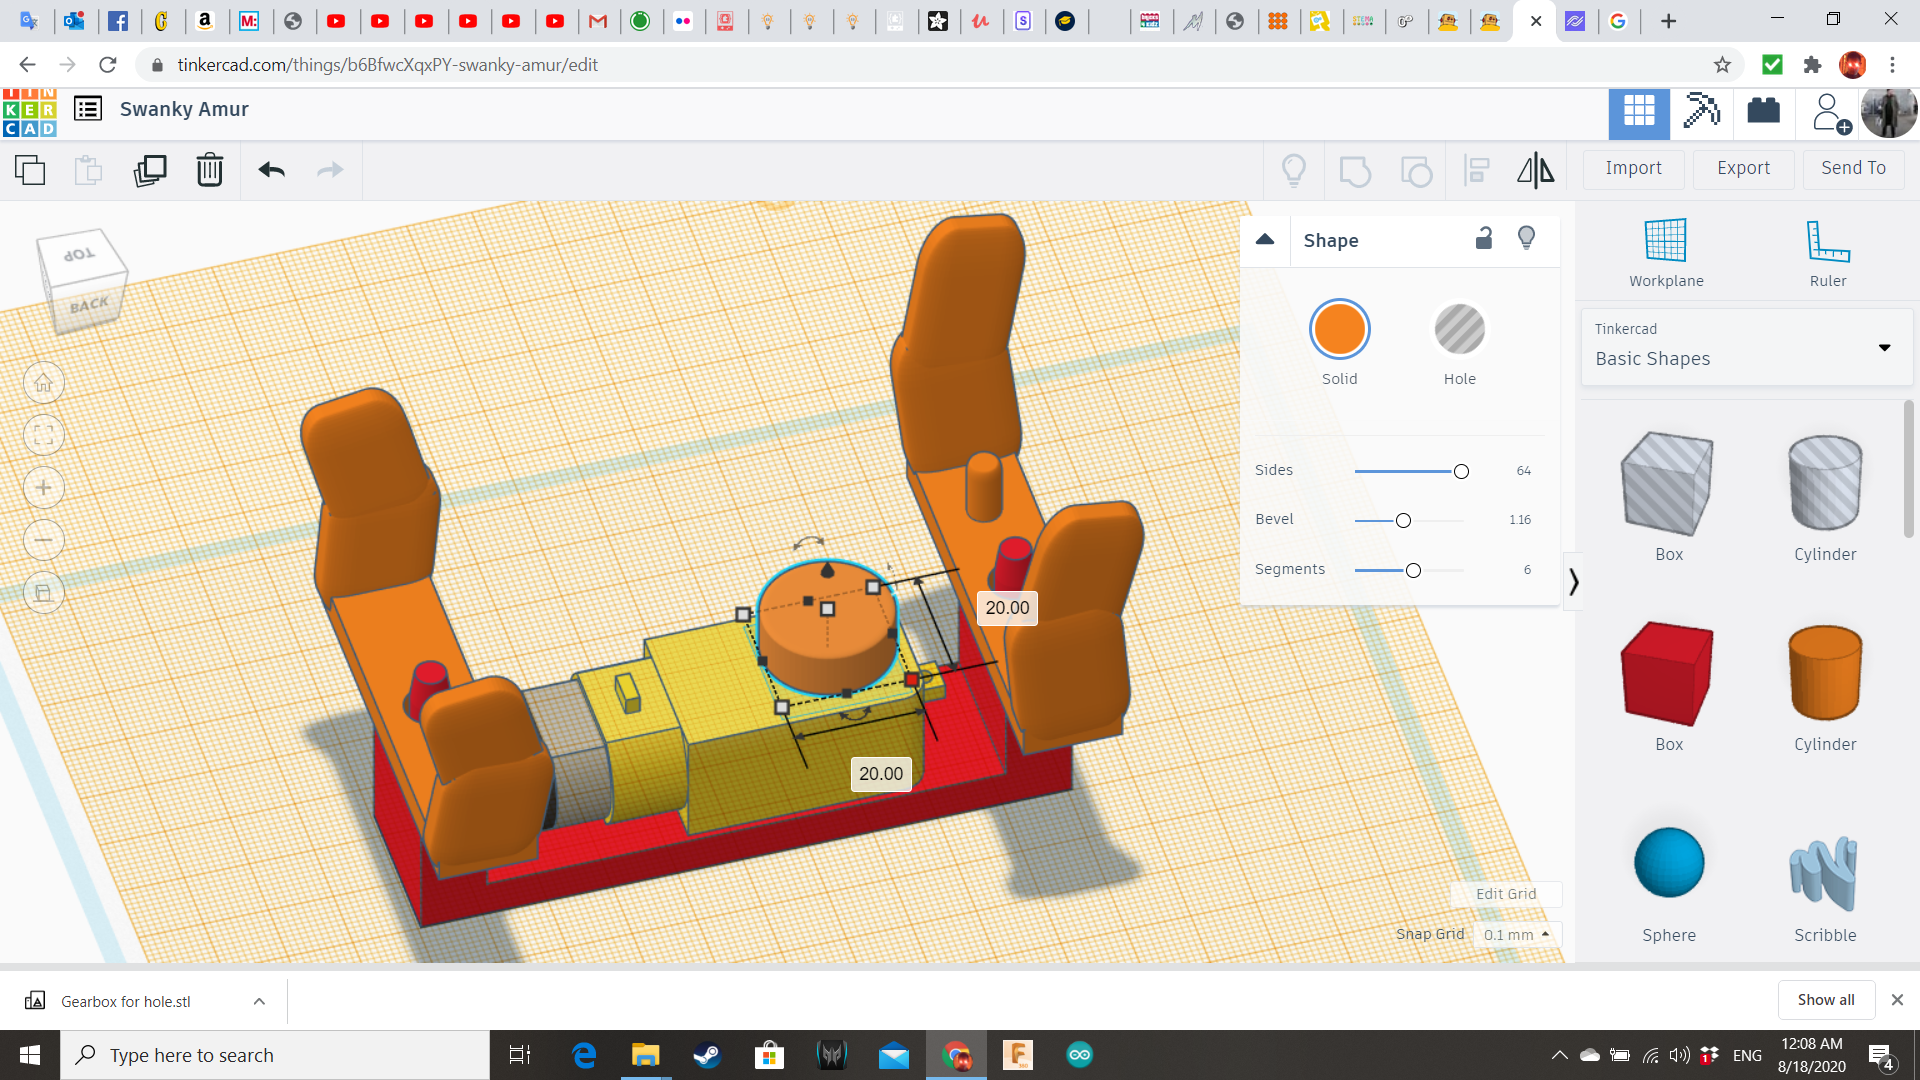Click the Undo arrow
Screen dimensions: 1920x1080
[x=271, y=171]
